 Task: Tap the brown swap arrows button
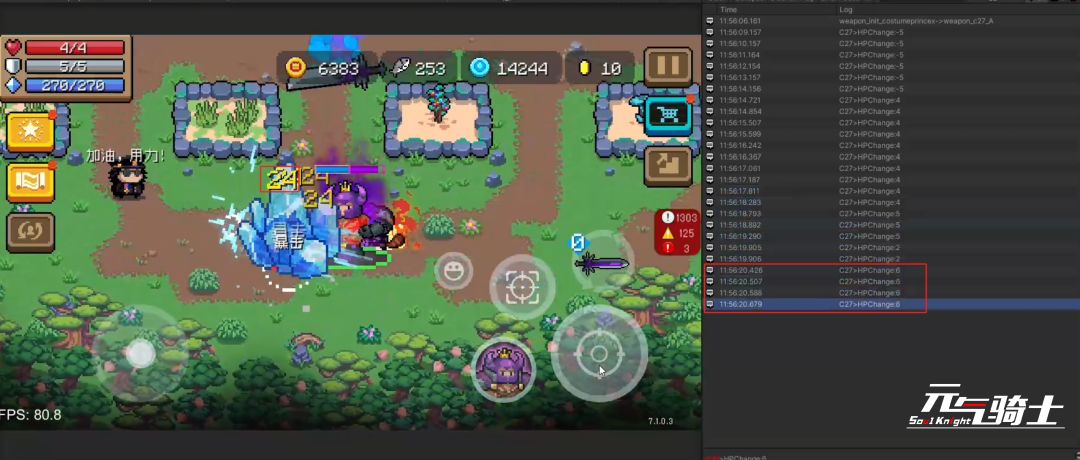(x=30, y=231)
